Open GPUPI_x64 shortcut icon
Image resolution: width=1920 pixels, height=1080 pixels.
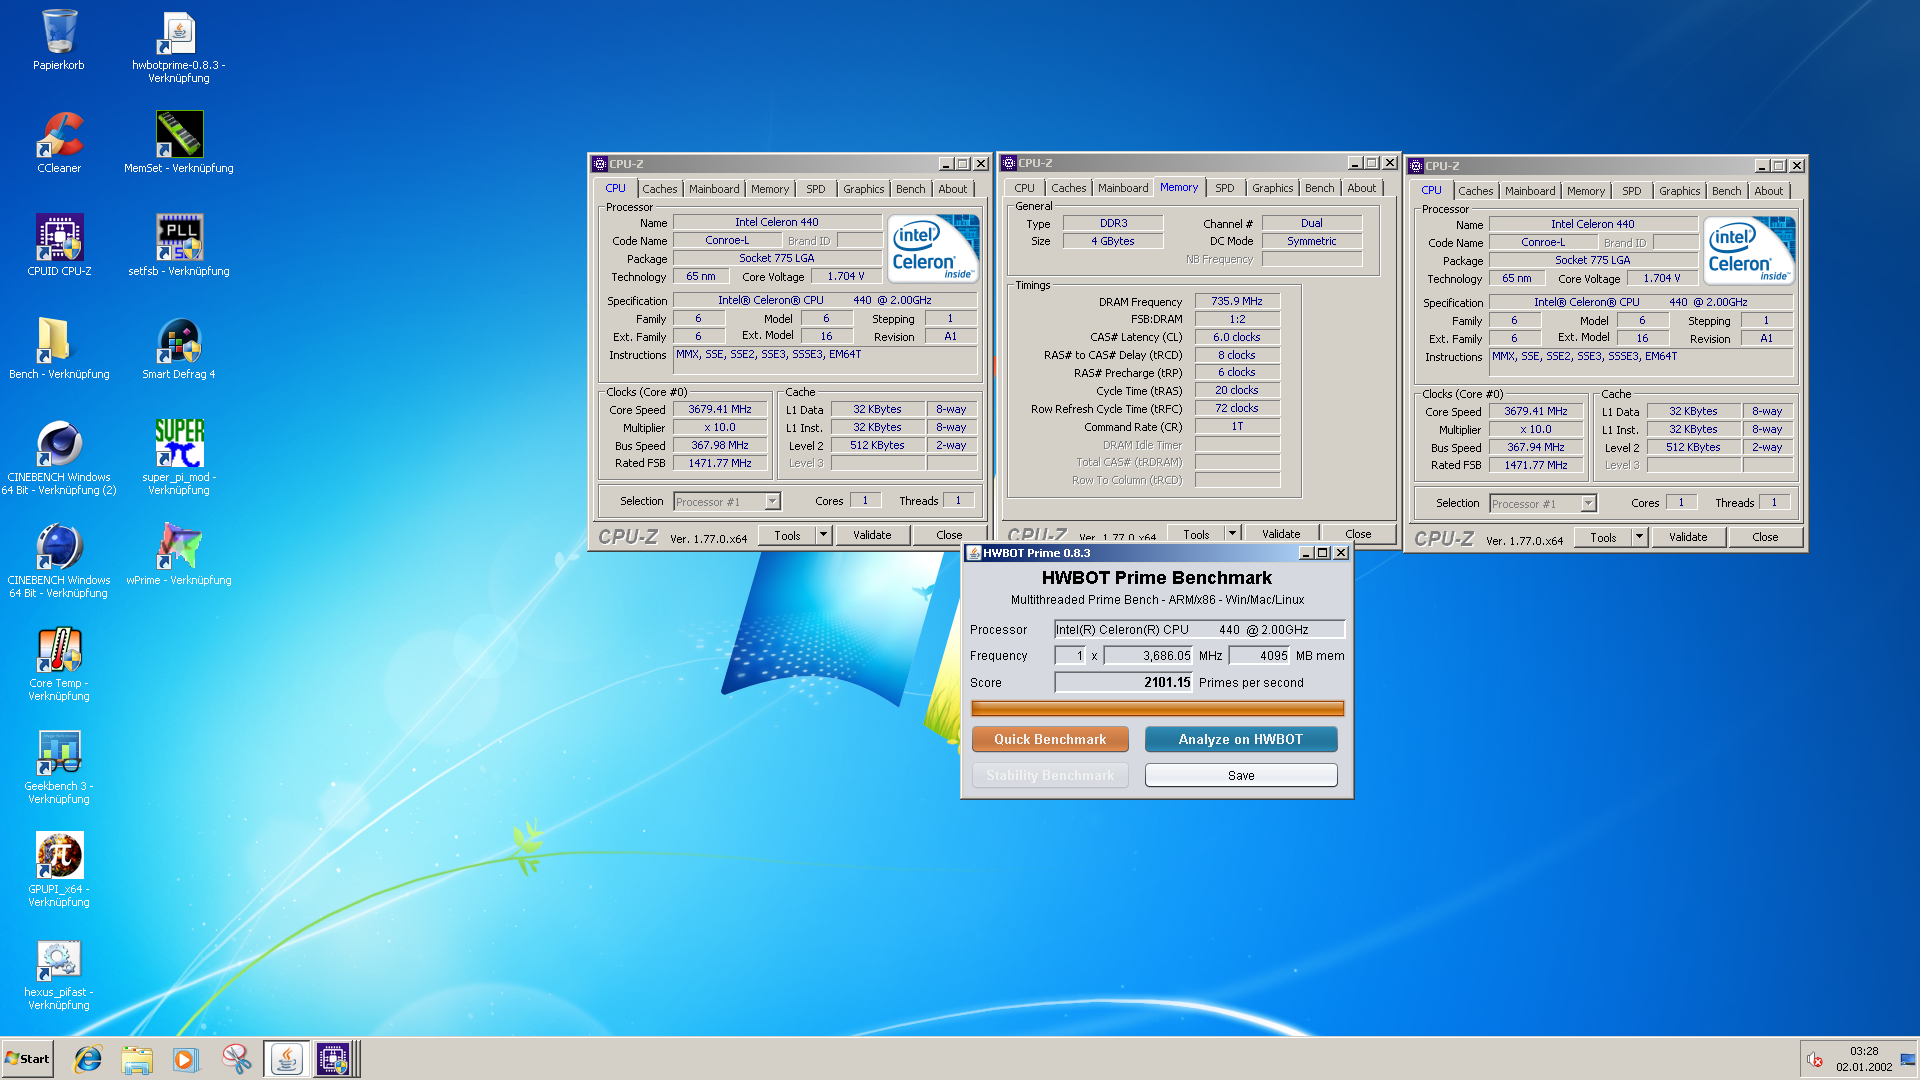pos(59,870)
